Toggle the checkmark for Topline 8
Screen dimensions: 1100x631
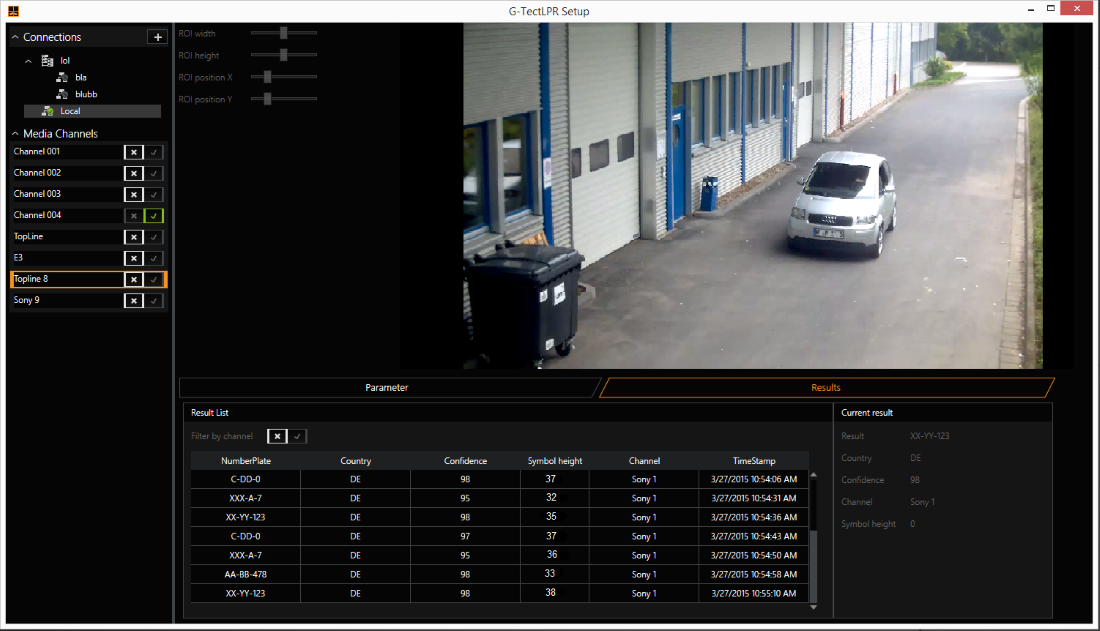pyautogui.click(x=152, y=278)
